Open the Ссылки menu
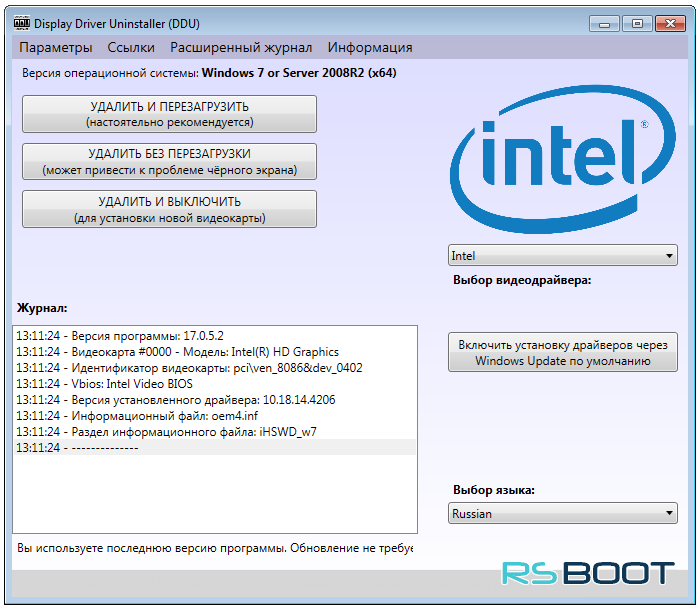The width and height of the screenshot is (700, 610). pos(131,47)
